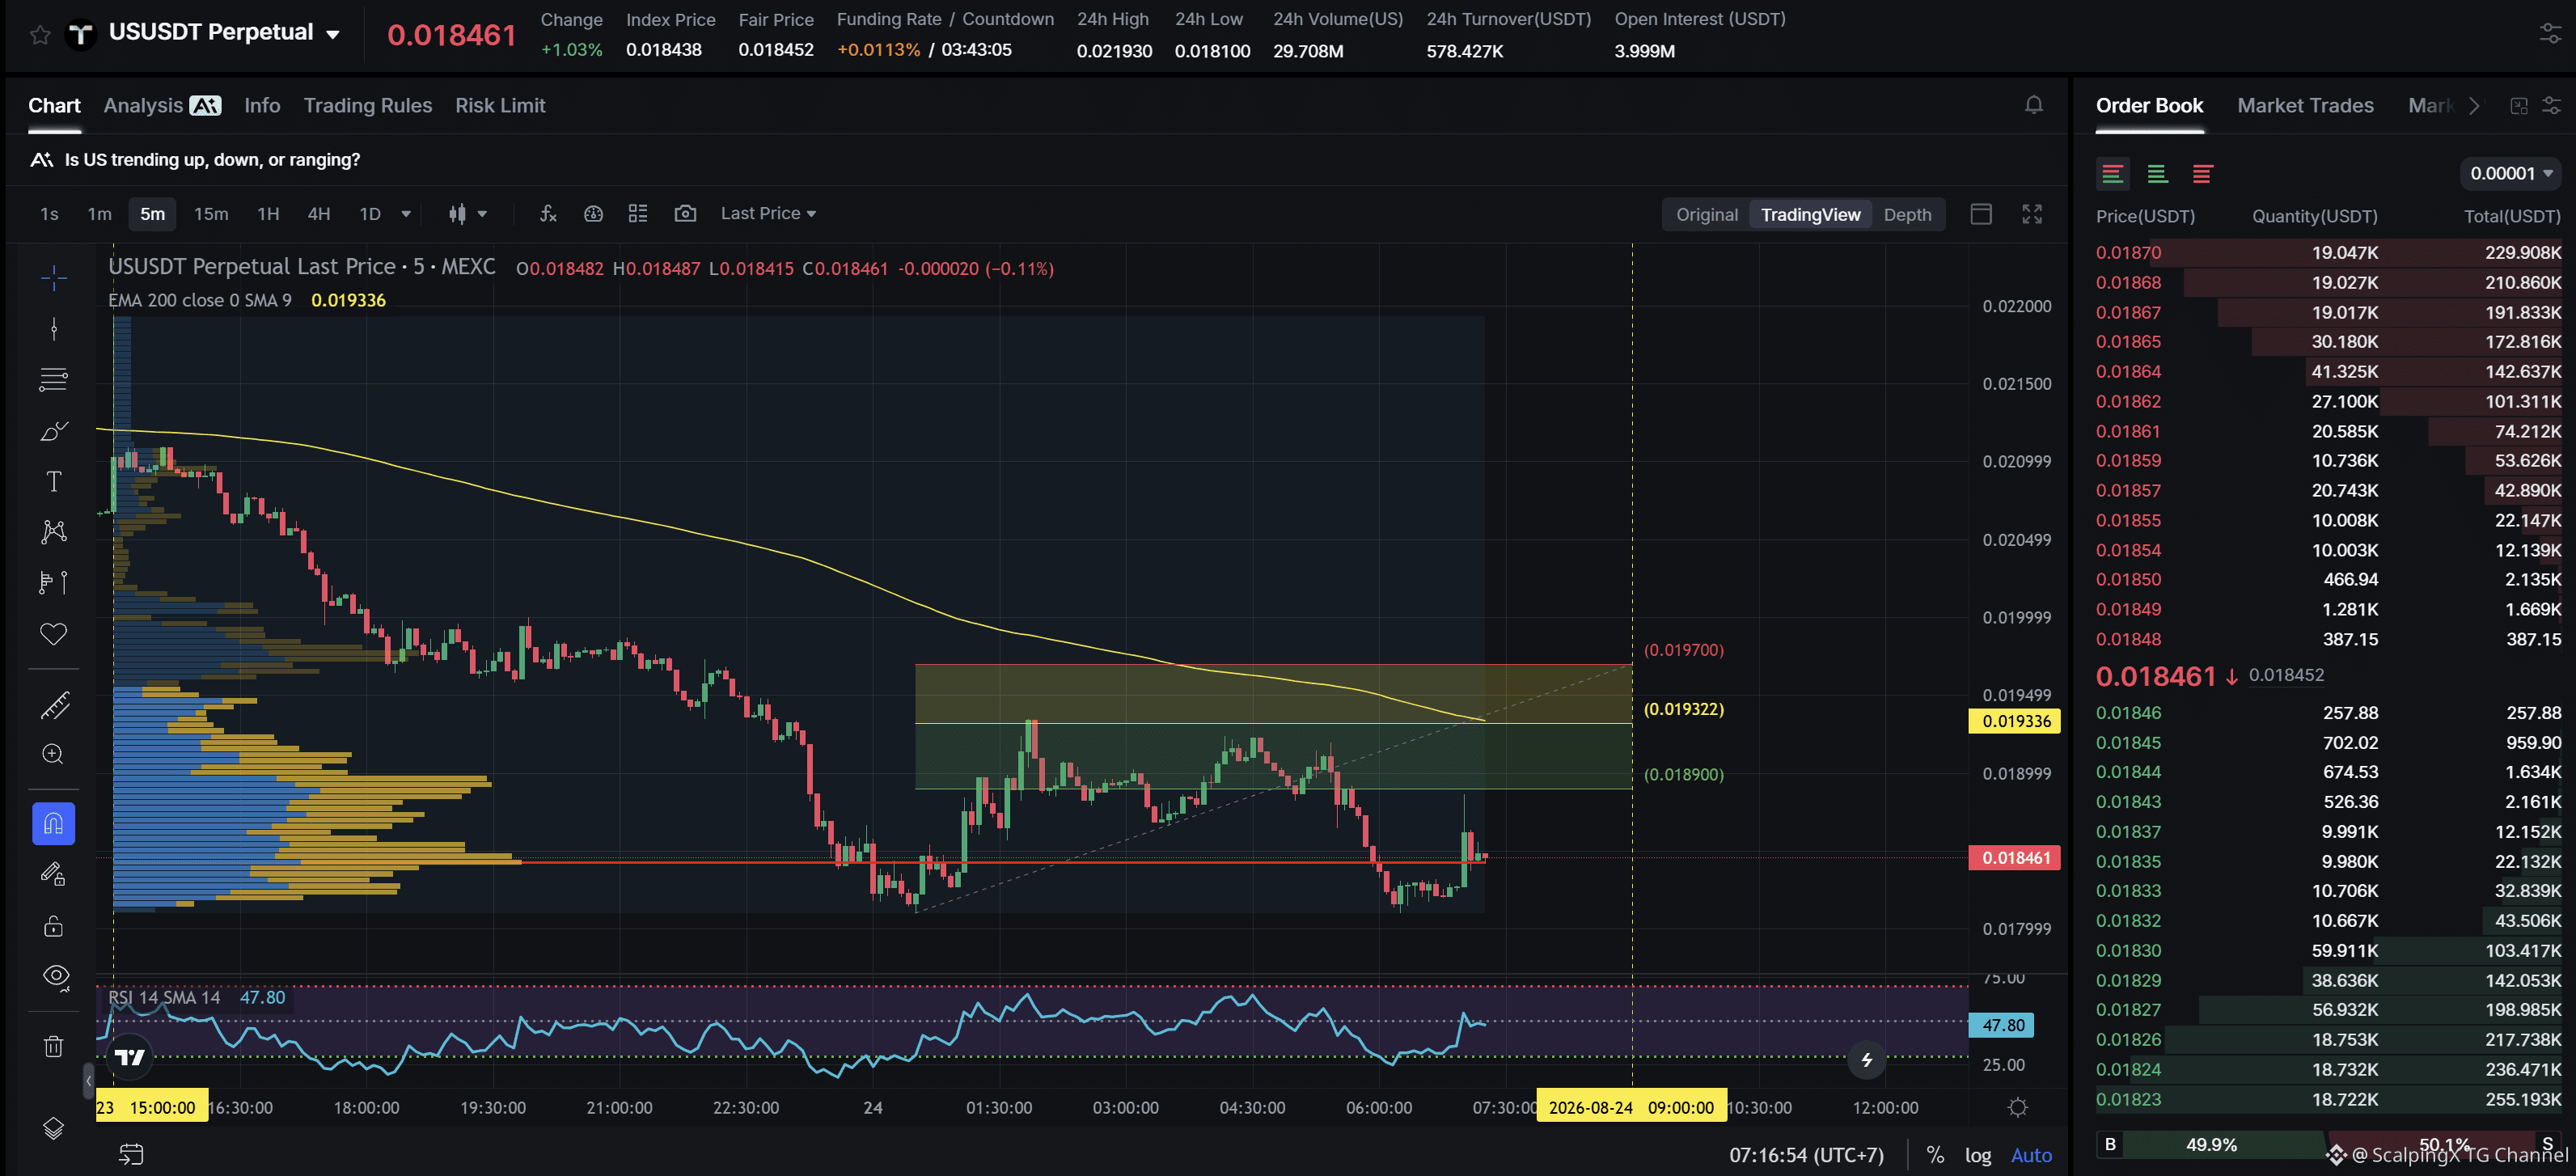This screenshot has width=2576, height=1176.
Task: Add USUSDT to favorites star
Action: [x=40, y=35]
